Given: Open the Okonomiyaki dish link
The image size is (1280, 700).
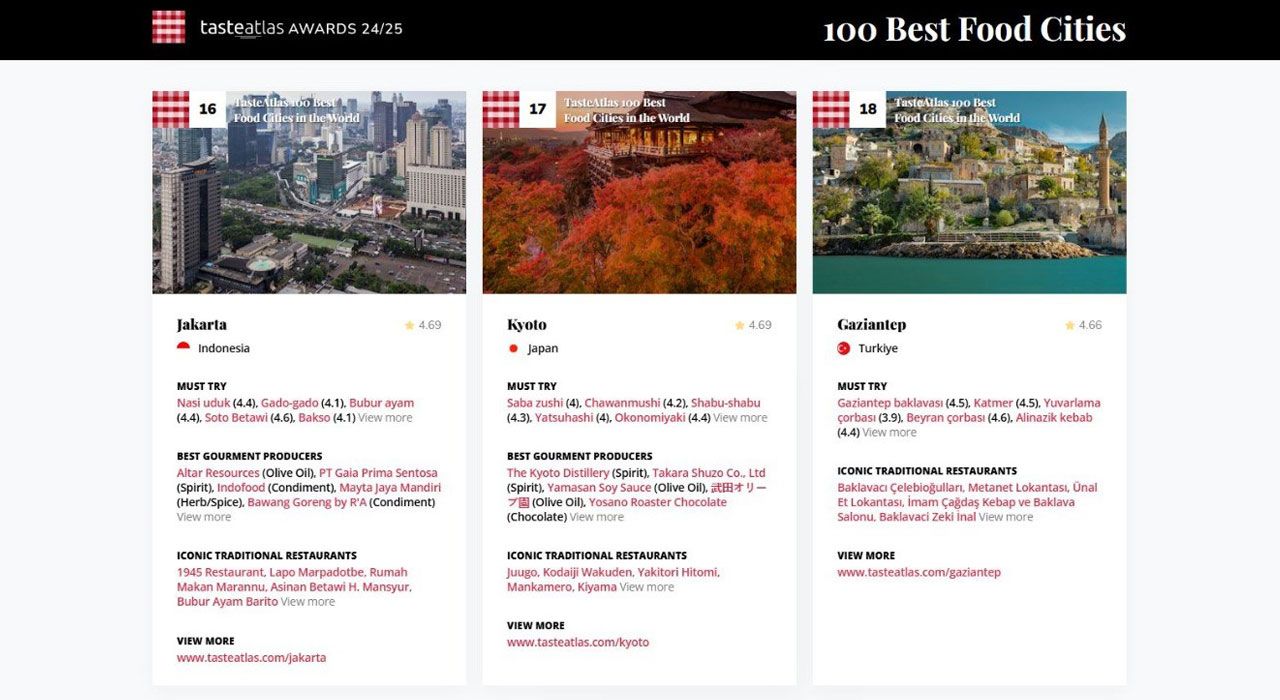Looking at the screenshot, I should coord(650,418).
